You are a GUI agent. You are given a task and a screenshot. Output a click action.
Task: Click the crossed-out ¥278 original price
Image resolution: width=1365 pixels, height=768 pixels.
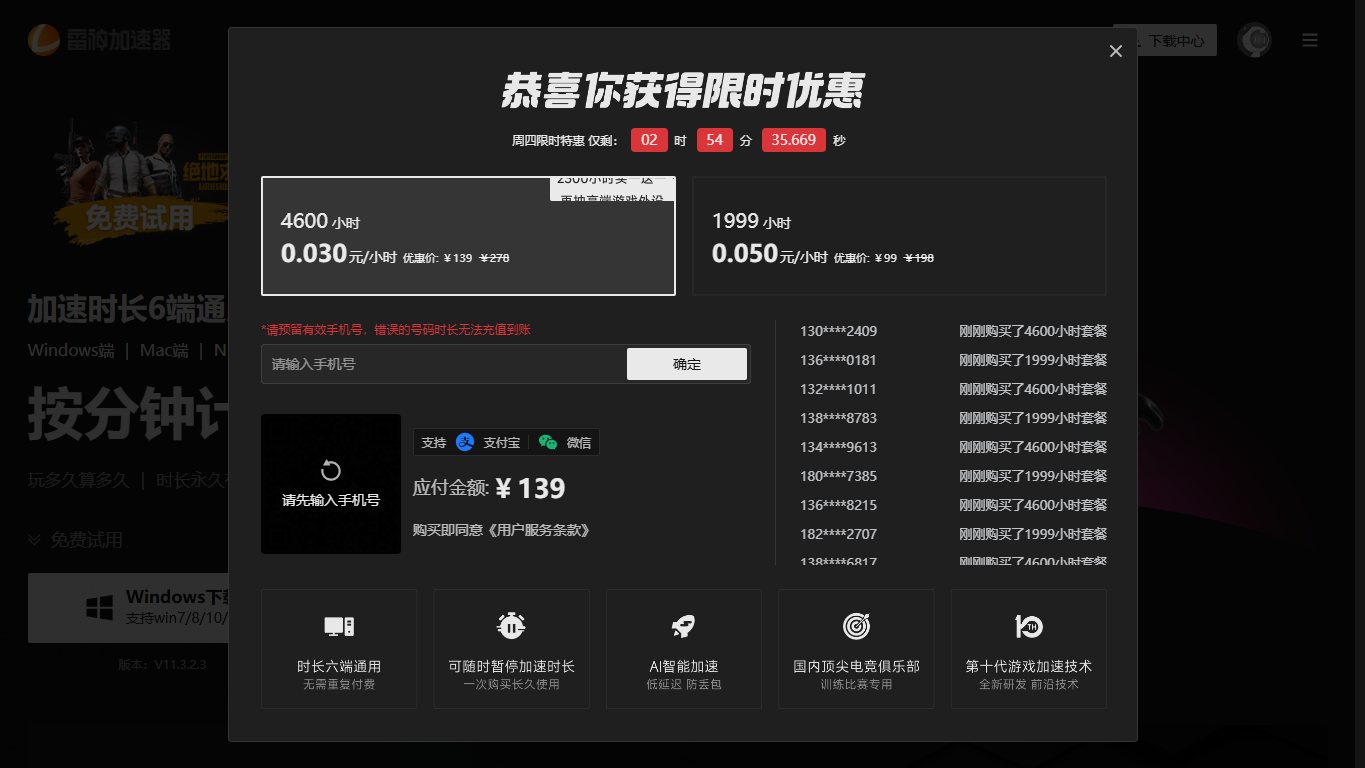point(495,258)
